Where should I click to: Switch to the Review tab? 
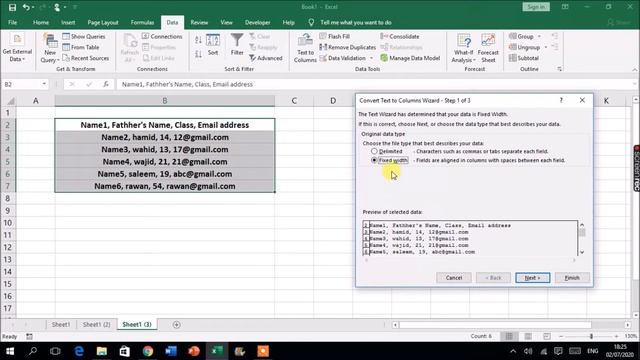click(199, 22)
